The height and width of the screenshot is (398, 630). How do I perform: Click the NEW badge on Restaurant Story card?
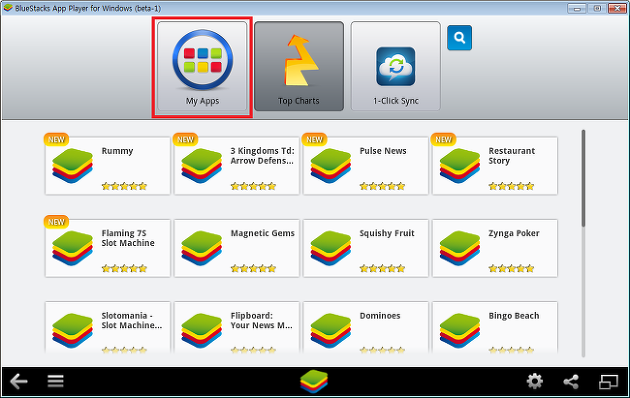point(444,139)
